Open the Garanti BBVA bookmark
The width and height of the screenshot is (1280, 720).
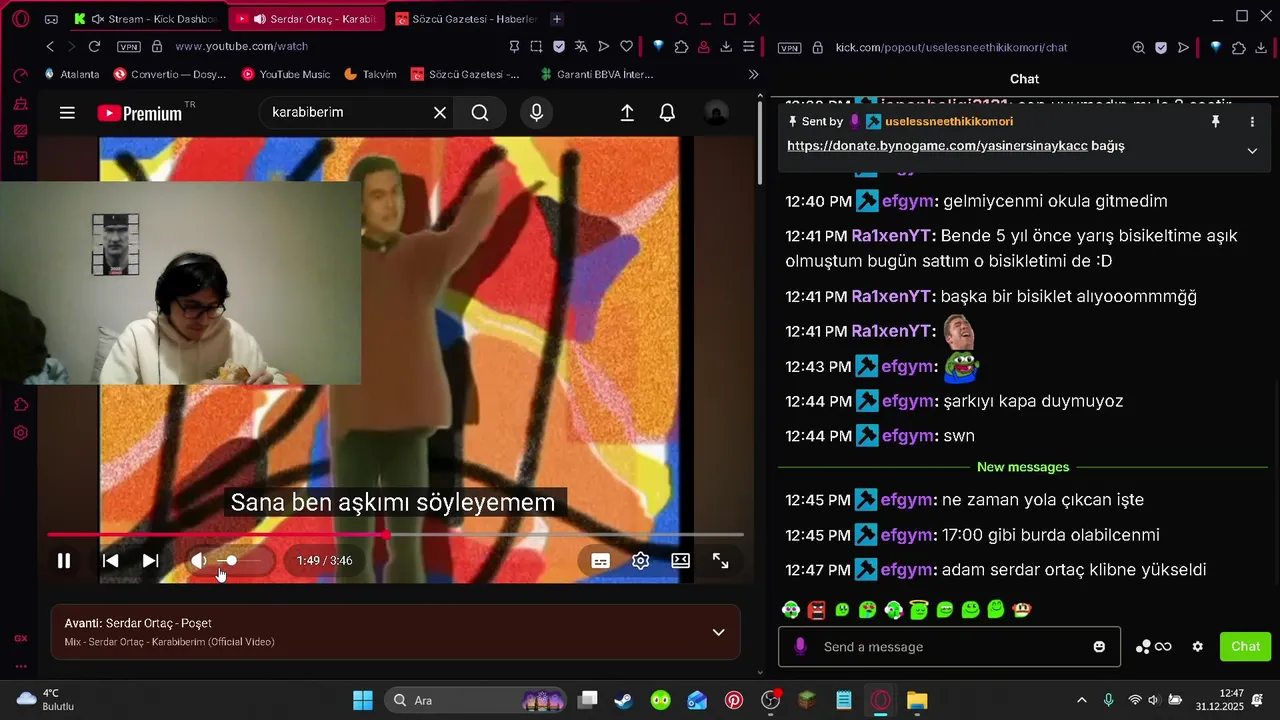[x=596, y=74]
